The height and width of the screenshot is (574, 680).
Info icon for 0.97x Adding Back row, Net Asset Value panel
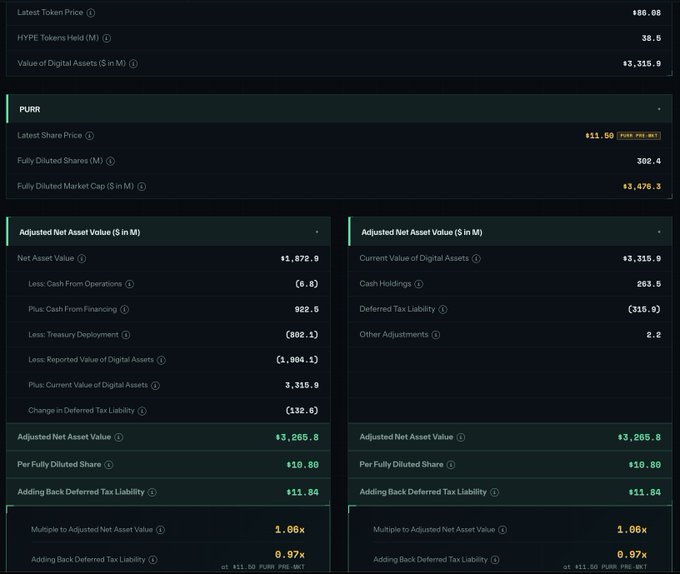(153, 560)
